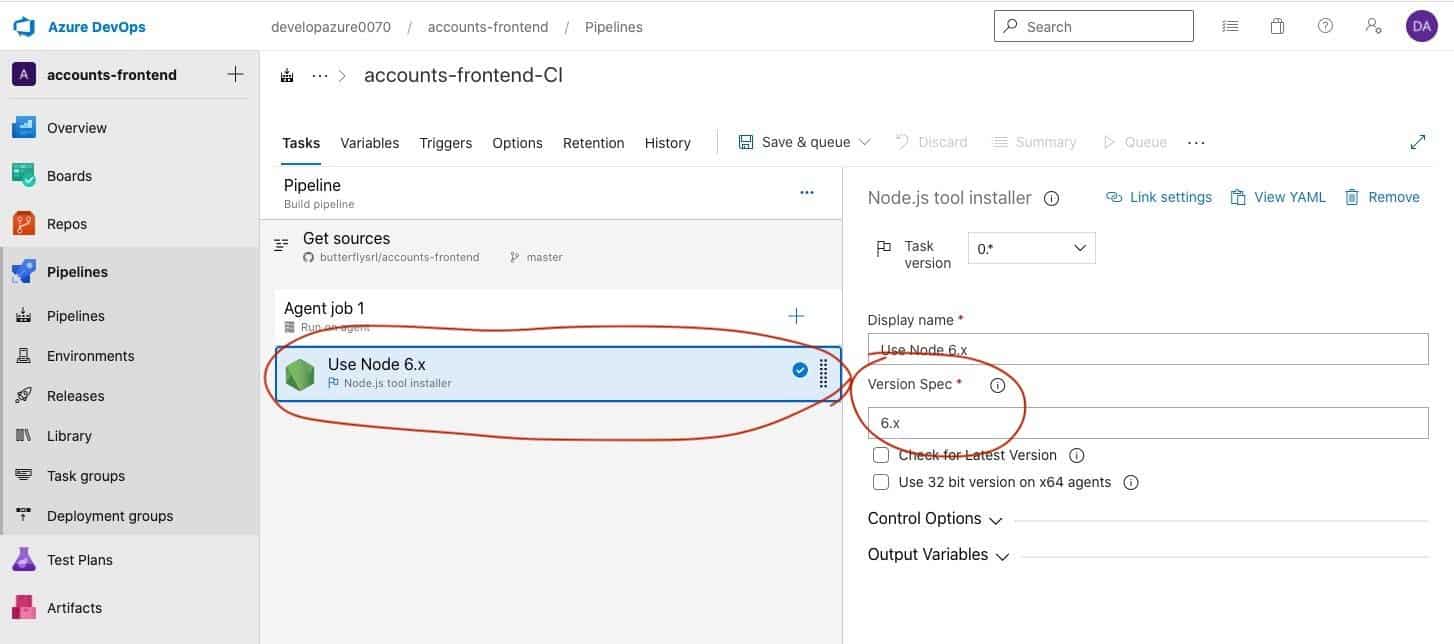Click the Link settings link
Viewport: 1454px width, 644px height.
(1159, 197)
